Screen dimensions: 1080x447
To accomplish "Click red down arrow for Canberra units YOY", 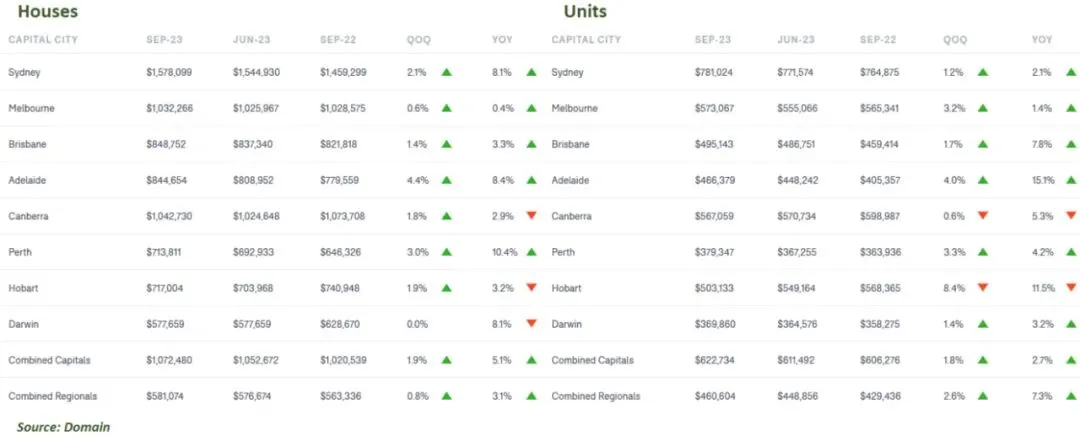I will [x=1071, y=216].
